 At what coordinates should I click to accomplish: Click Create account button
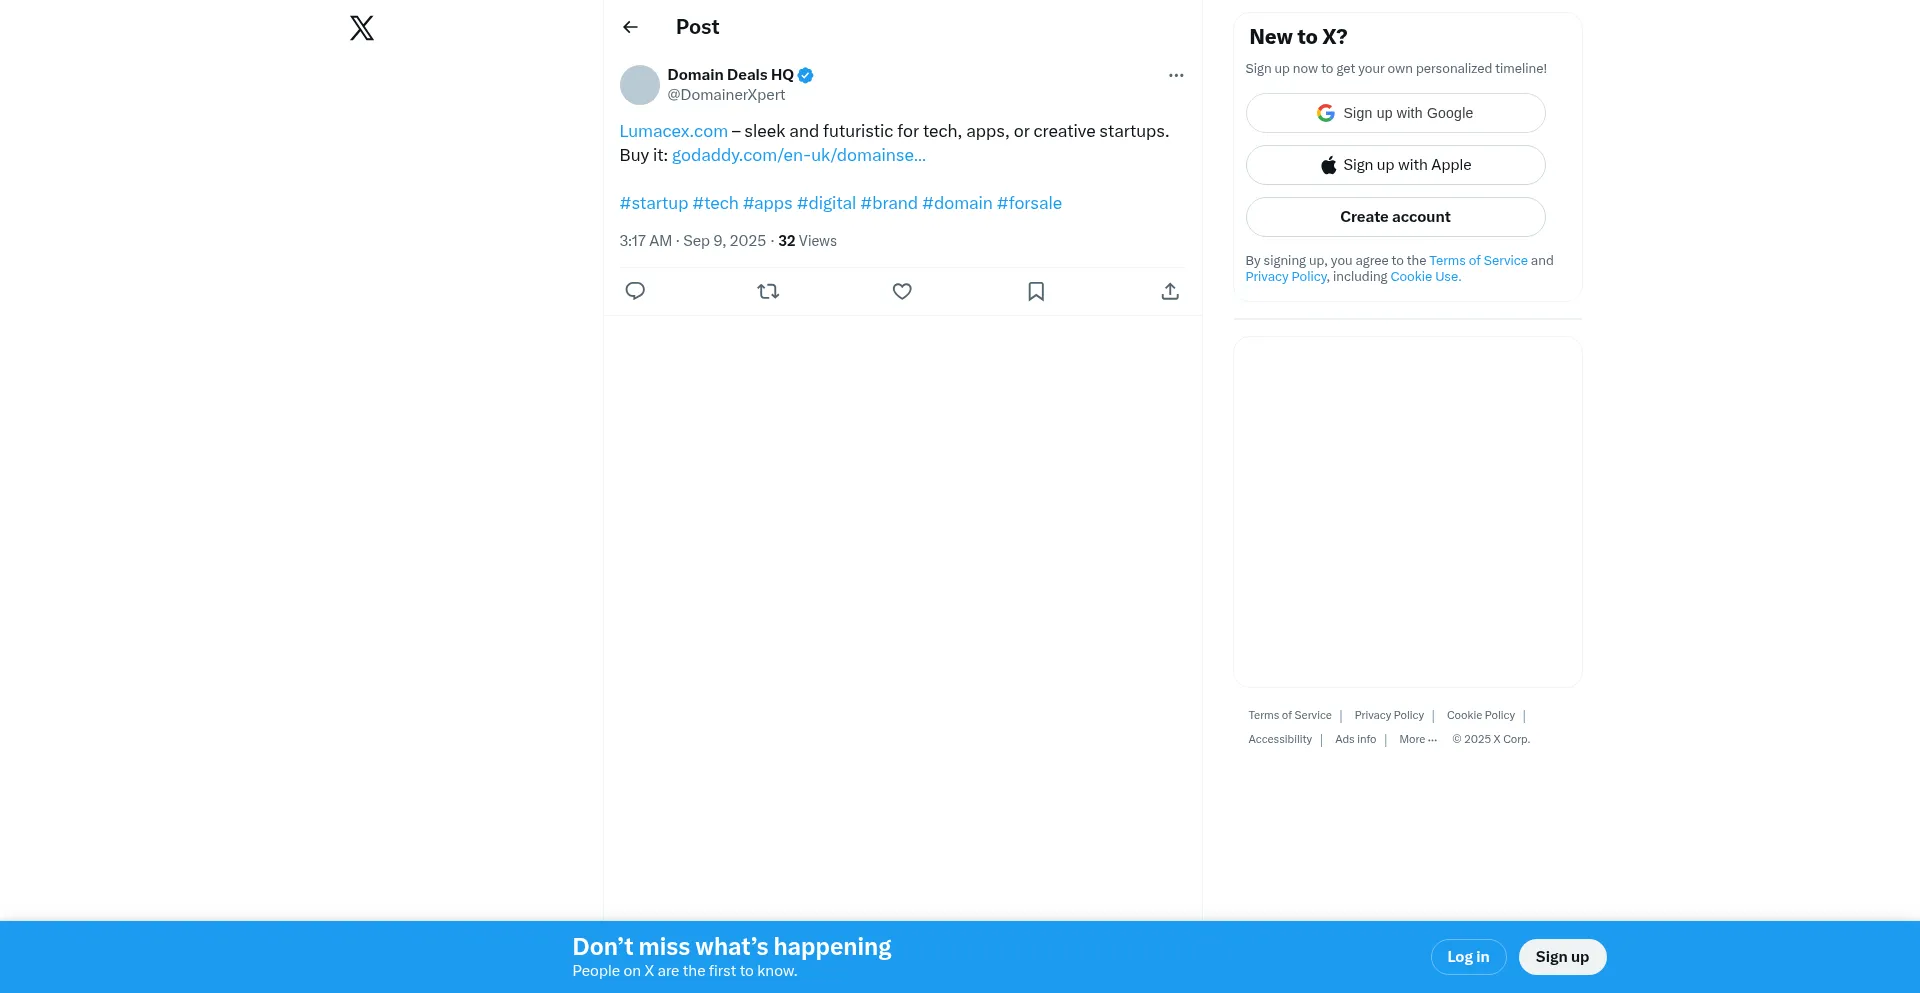click(1395, 217)
